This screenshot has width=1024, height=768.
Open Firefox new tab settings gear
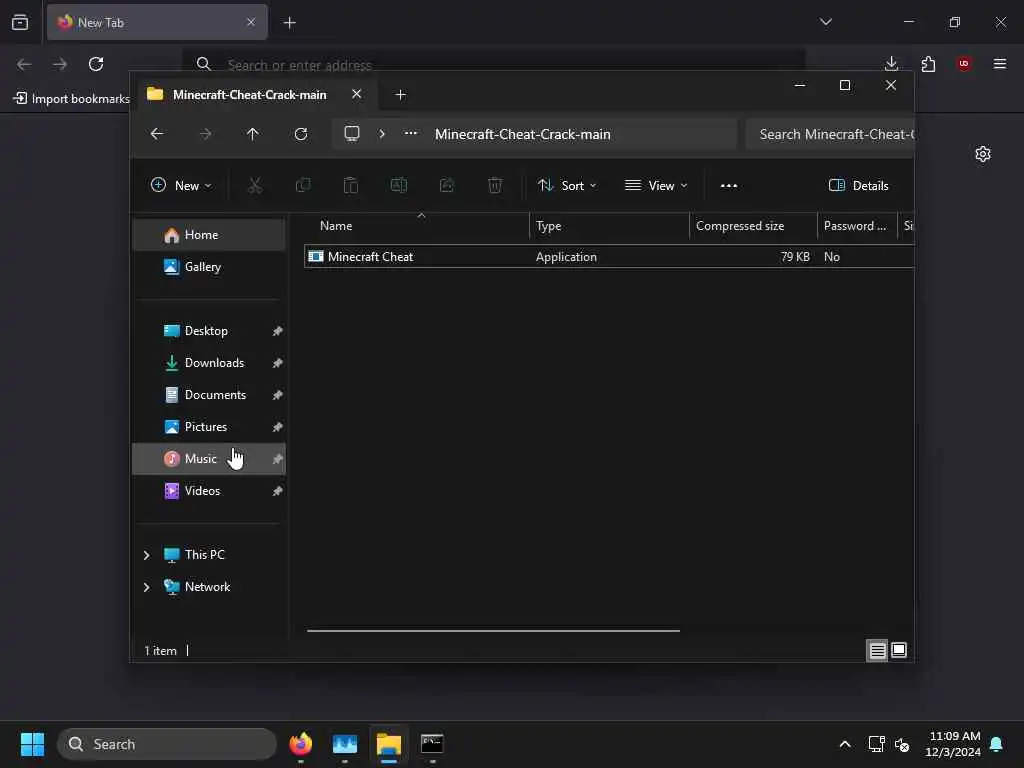point(983,154)
